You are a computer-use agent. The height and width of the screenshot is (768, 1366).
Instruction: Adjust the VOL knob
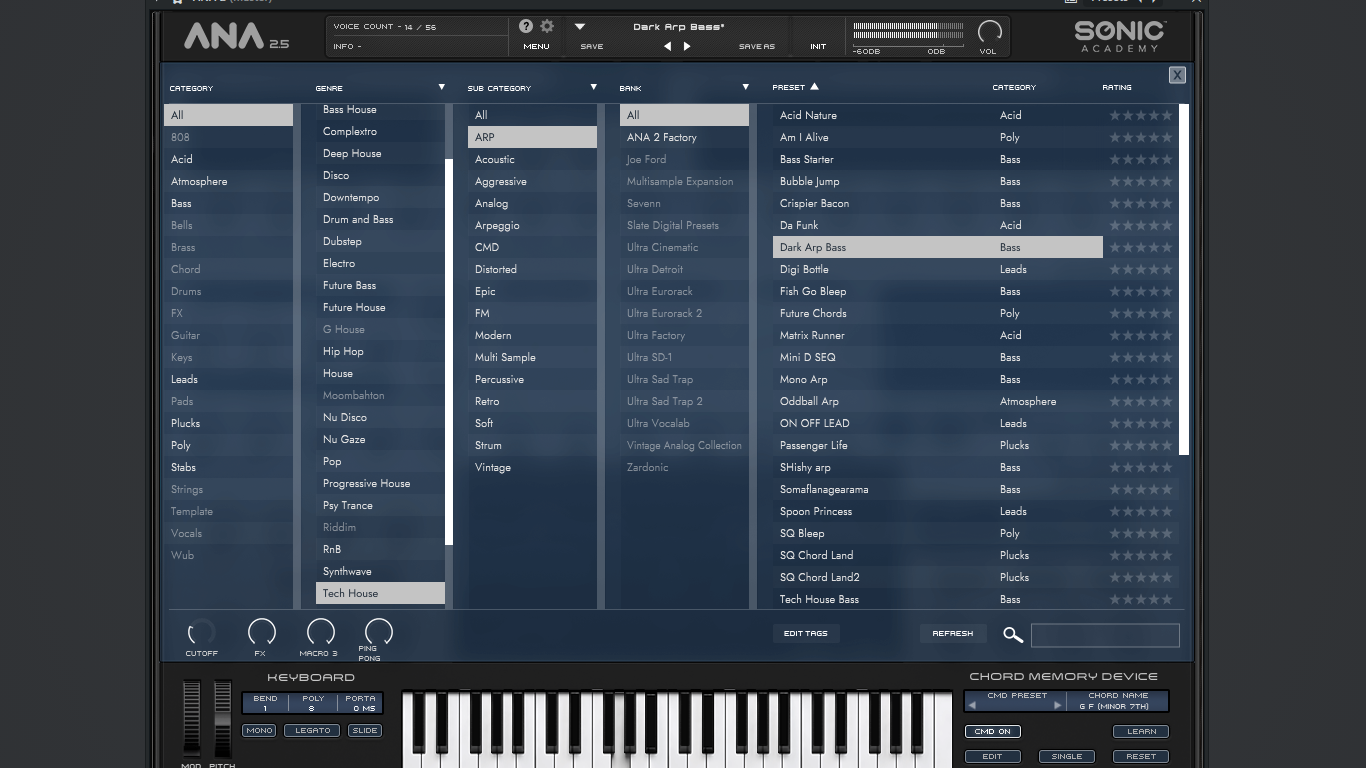[x=989, y=32]
